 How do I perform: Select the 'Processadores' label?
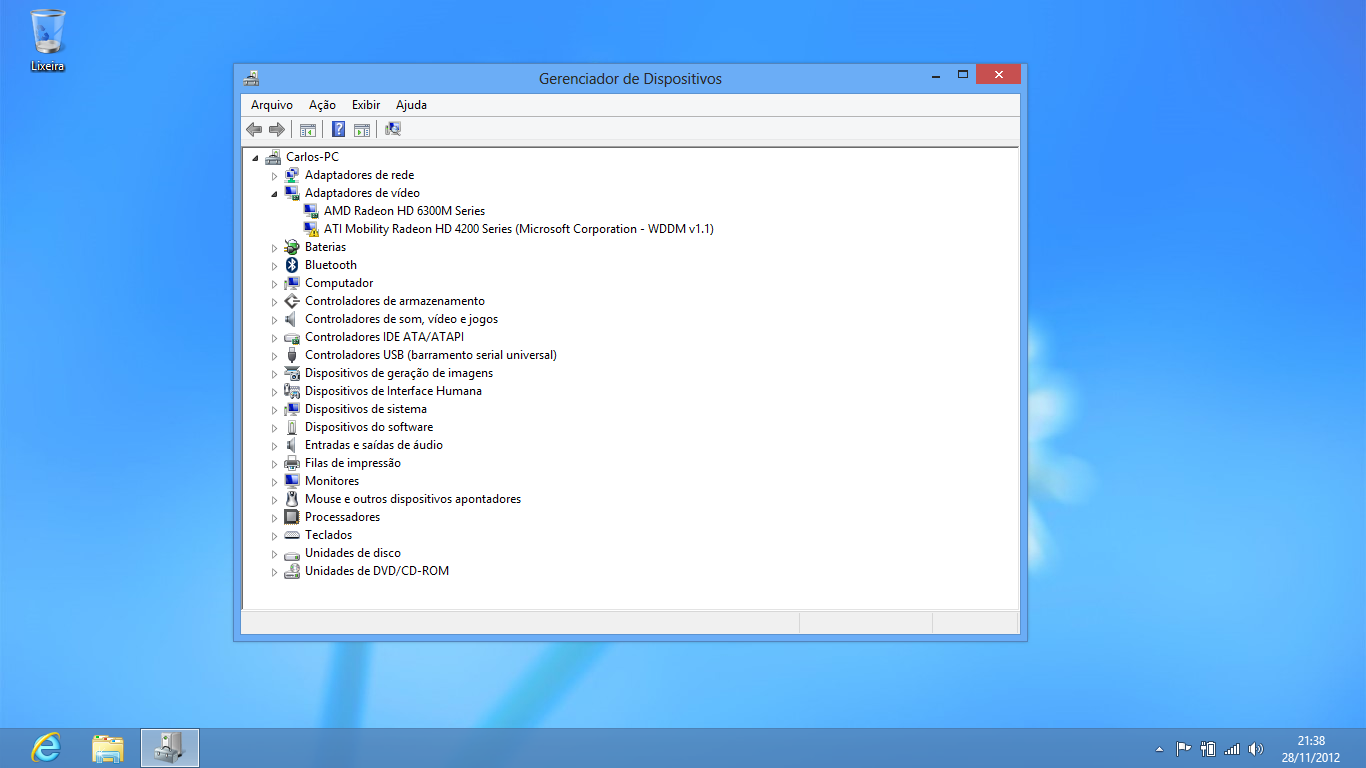tap(342, 517)
